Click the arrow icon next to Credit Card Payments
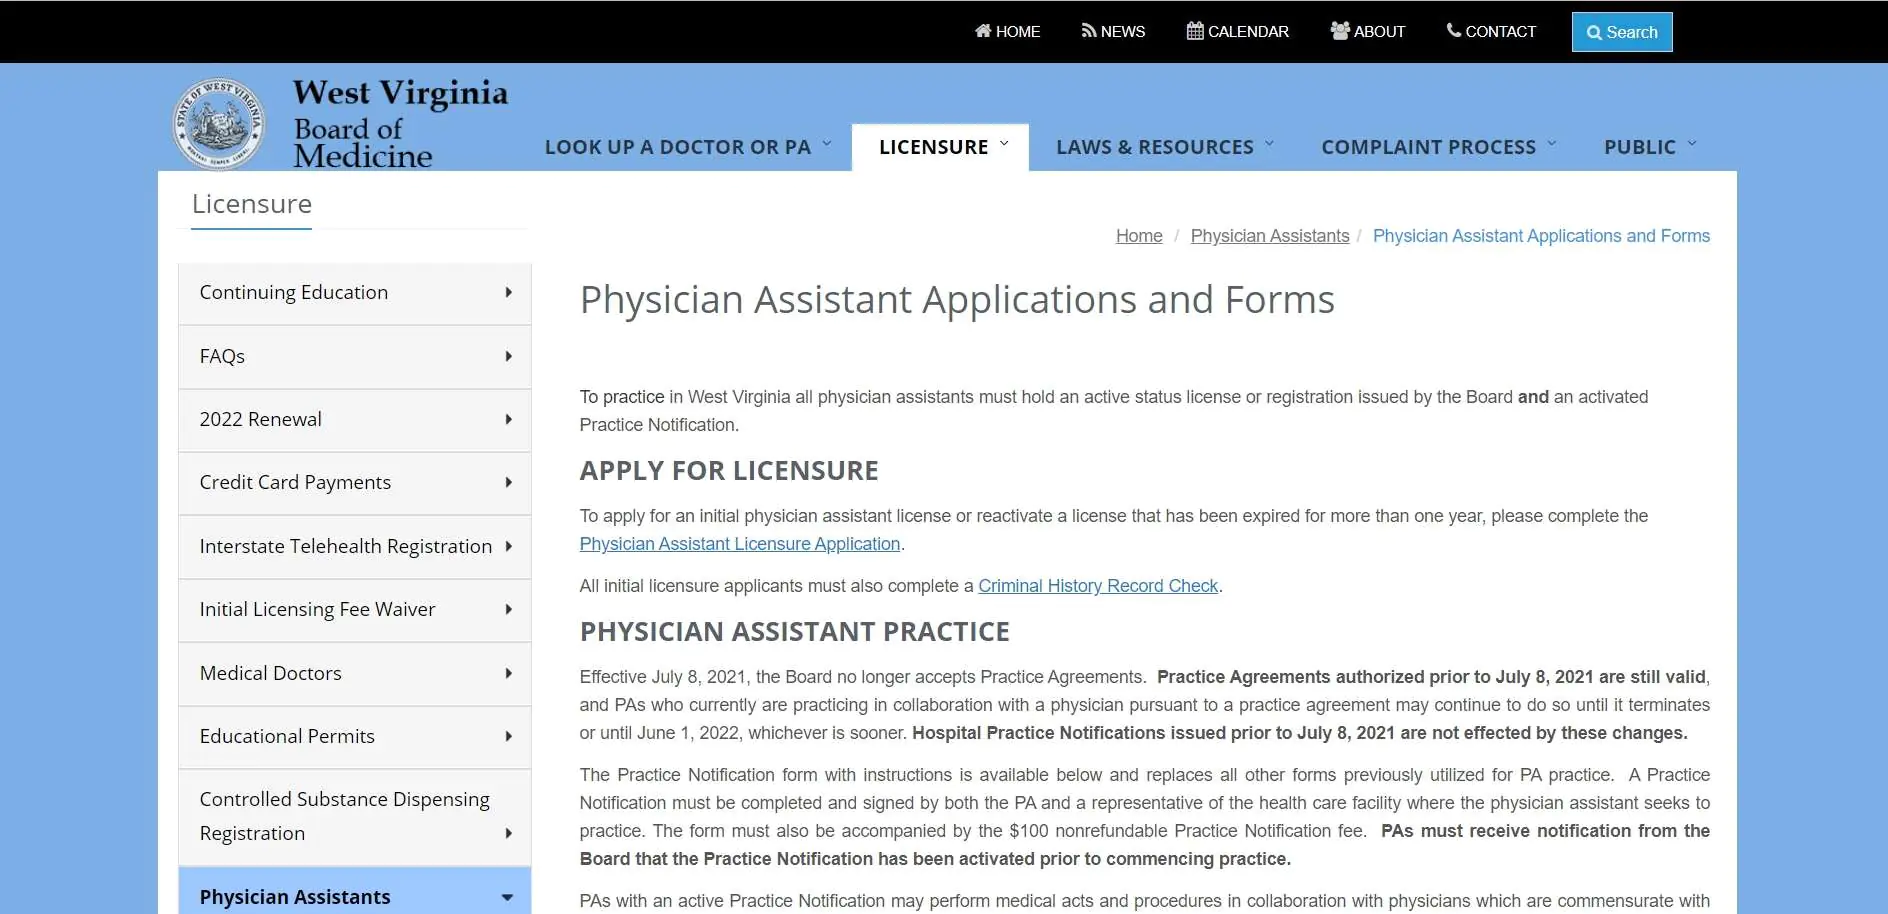Viewport: 1888px width, 914px height. point(510,483)
